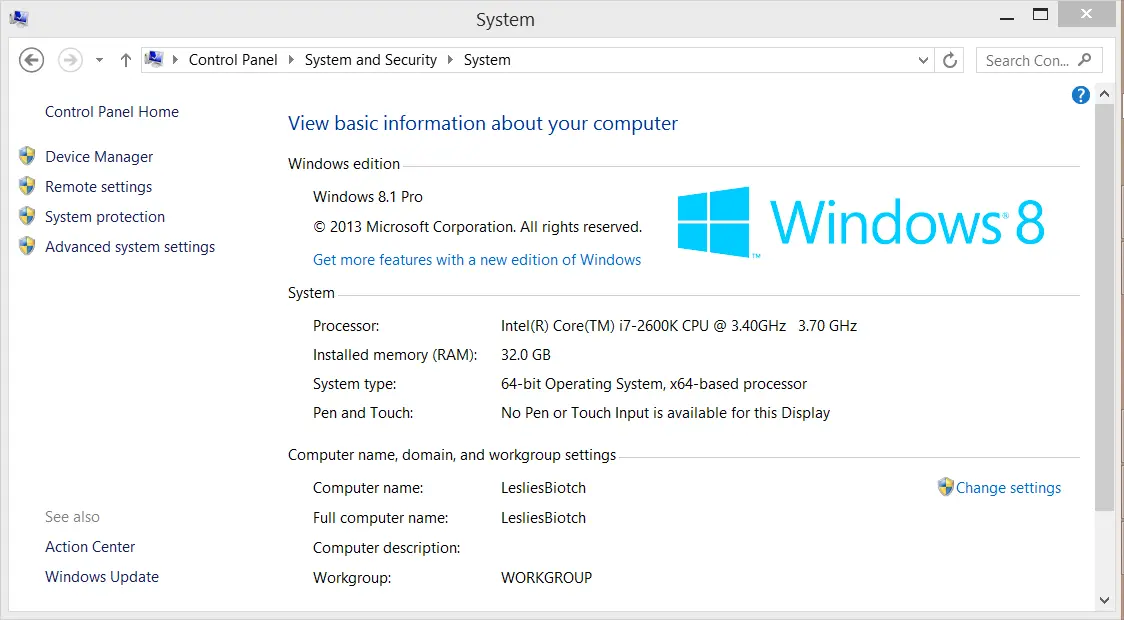This screenshot has width=1124, height=620.
Task: Click Change settings link
Action: click(x=1008, y=488)
